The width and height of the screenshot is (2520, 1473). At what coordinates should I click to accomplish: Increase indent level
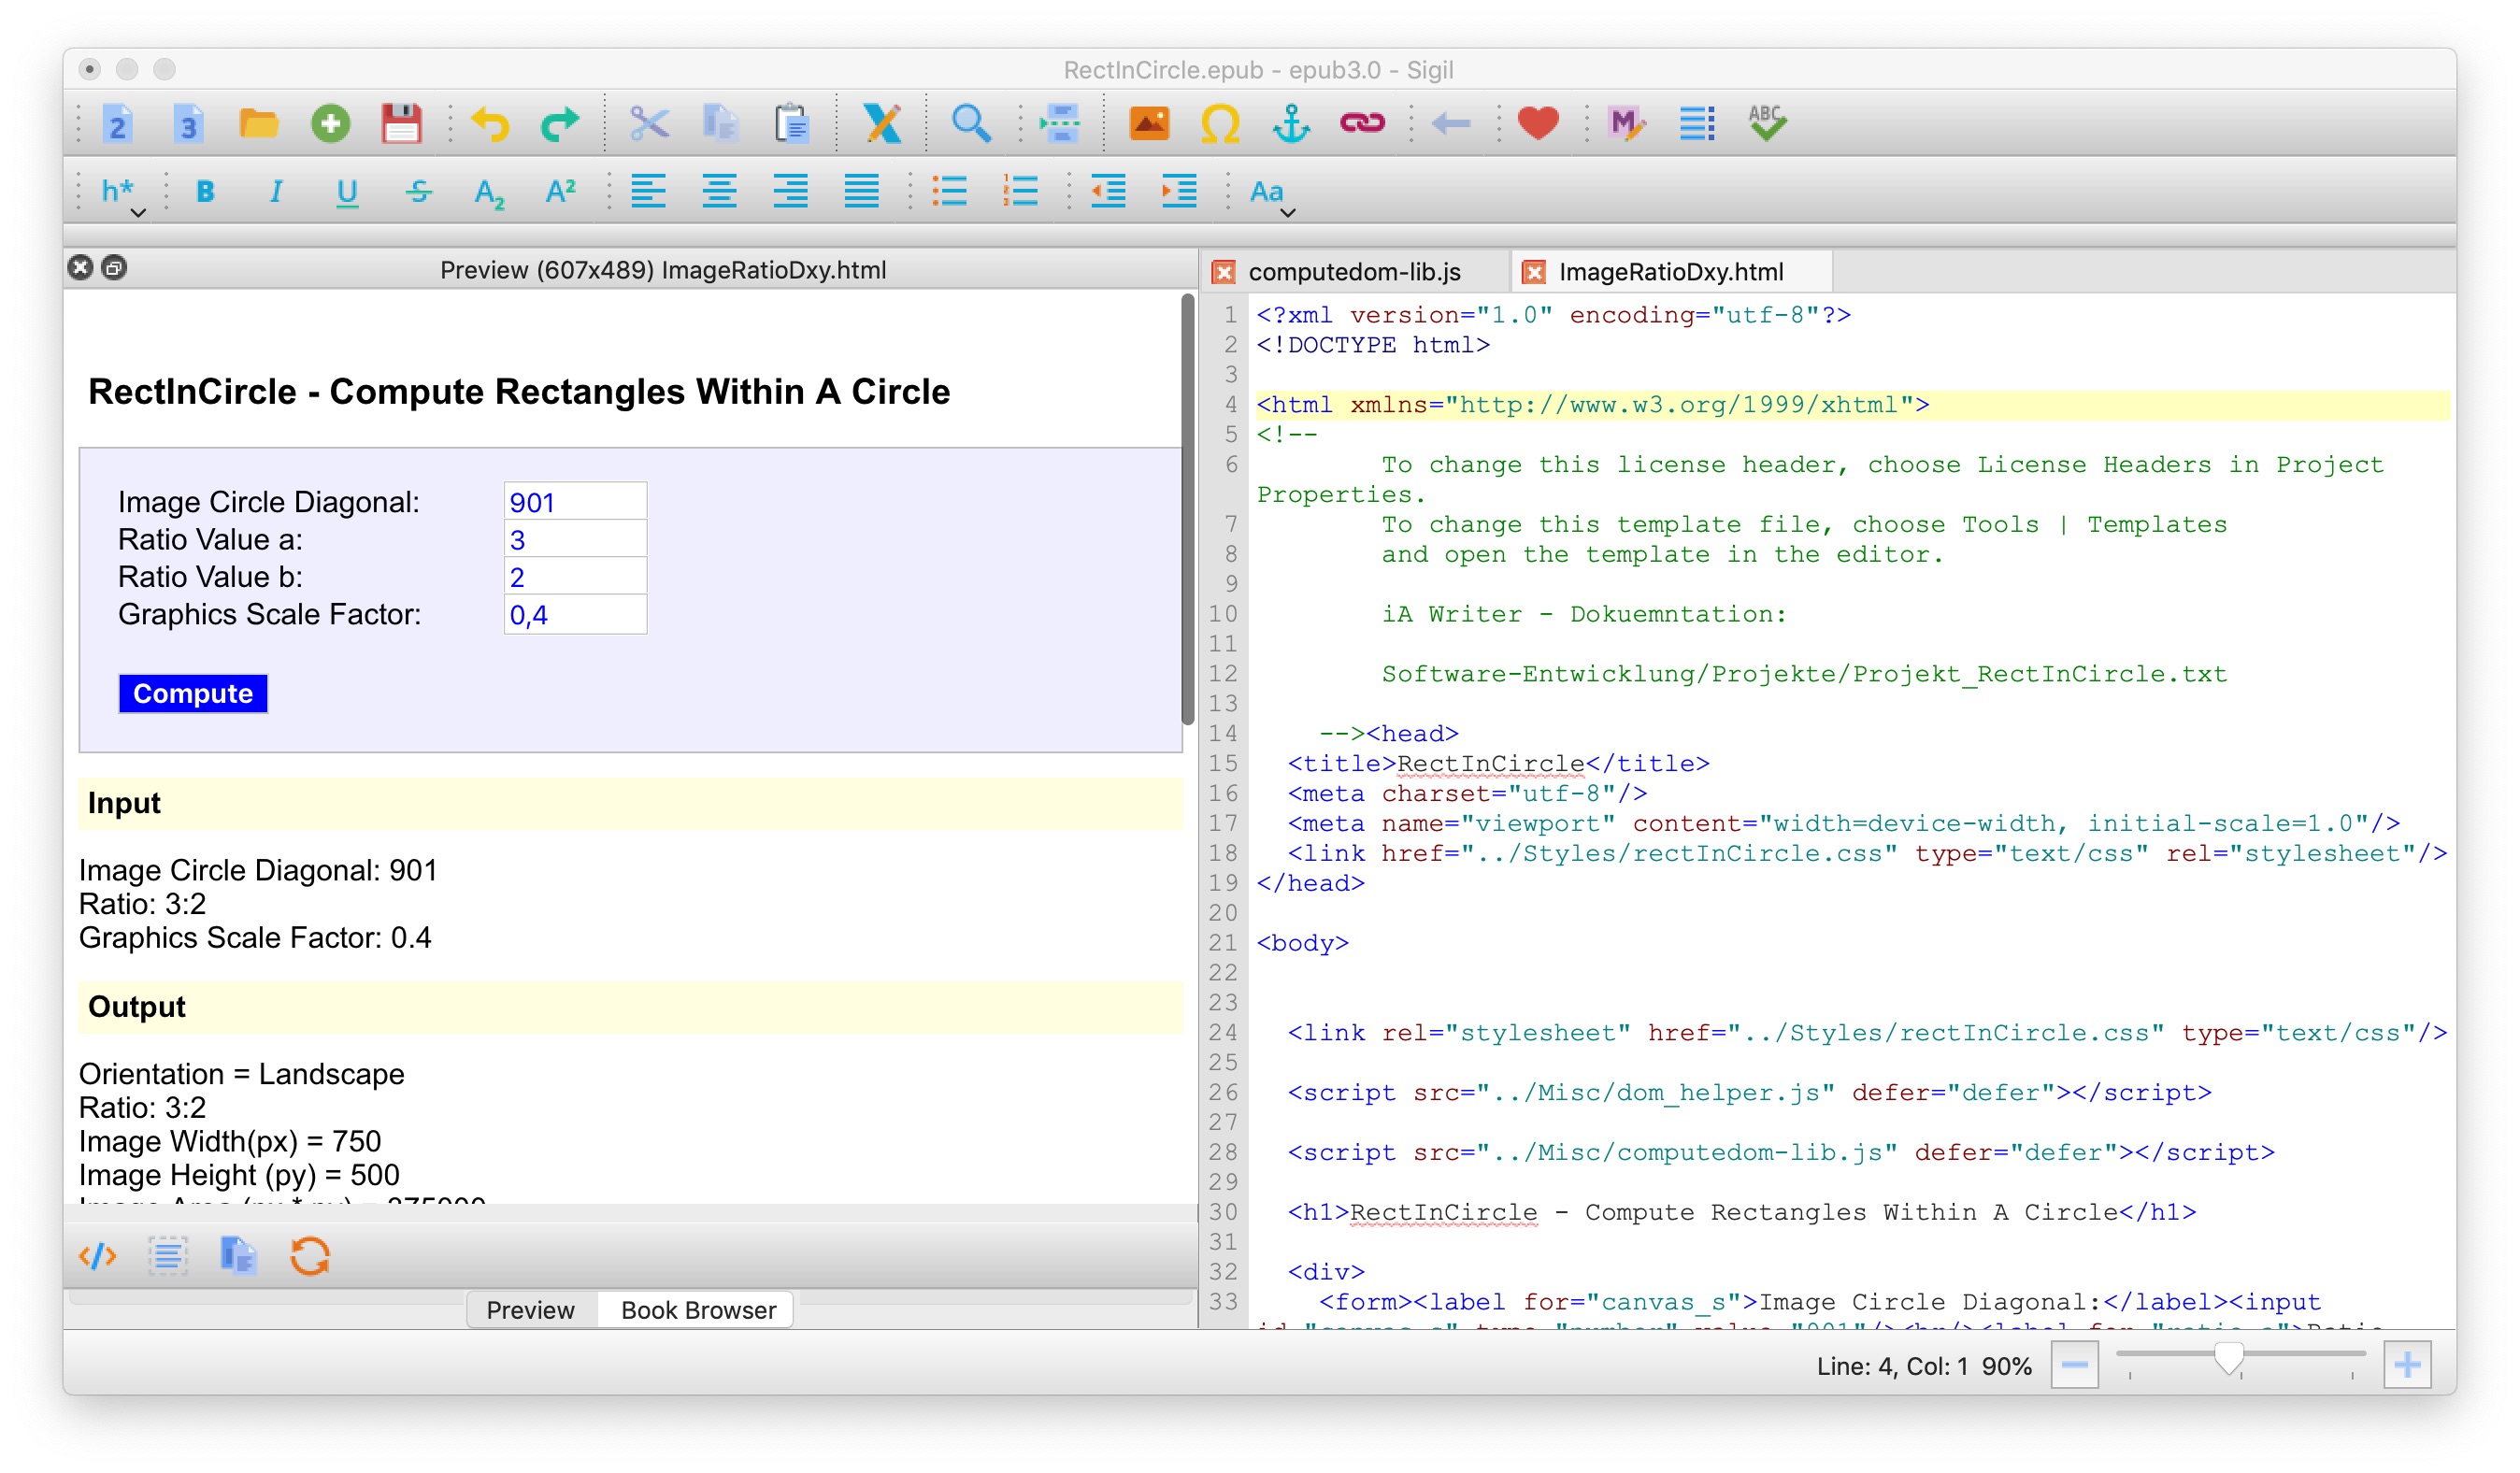pyautogui.click(x=1180, y=191)
